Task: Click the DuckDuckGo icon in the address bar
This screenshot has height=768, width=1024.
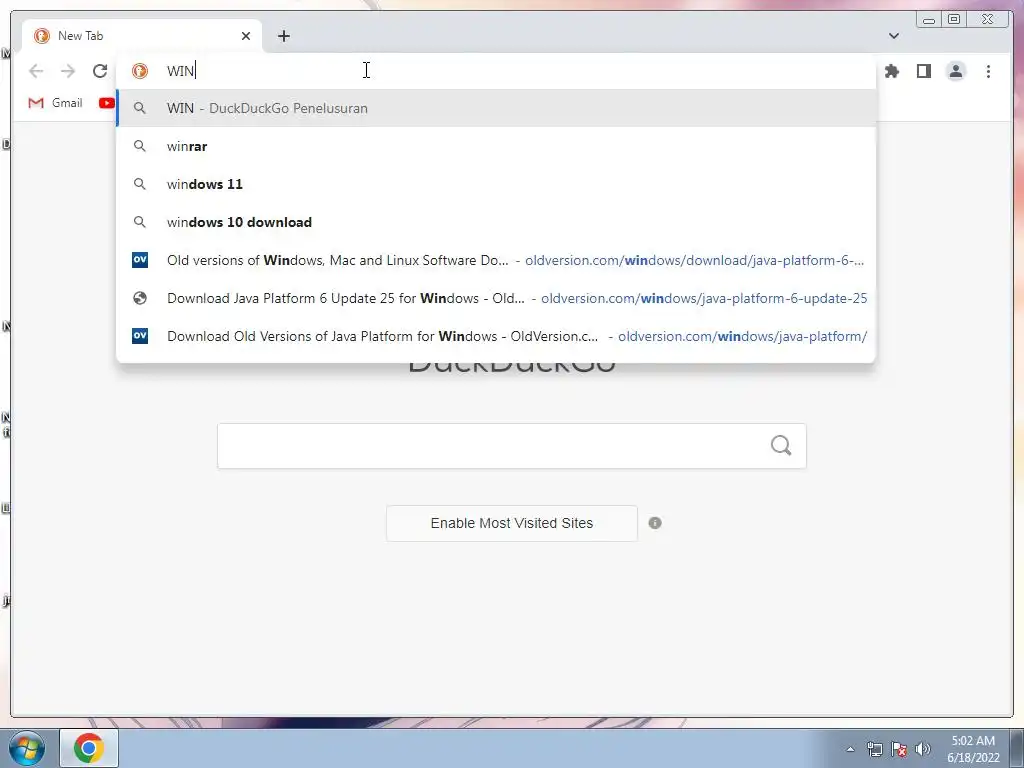Action: click(140, 71)
